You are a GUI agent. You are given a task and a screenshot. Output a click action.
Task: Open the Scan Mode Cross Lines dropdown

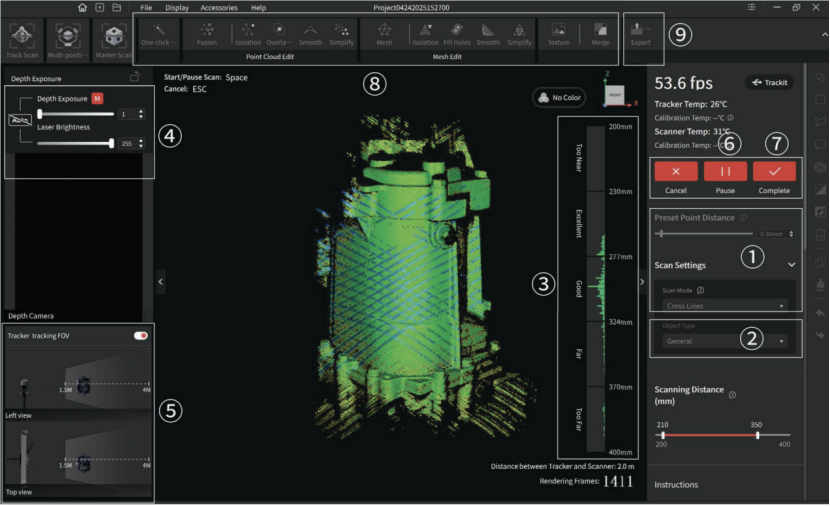(726, 306)
